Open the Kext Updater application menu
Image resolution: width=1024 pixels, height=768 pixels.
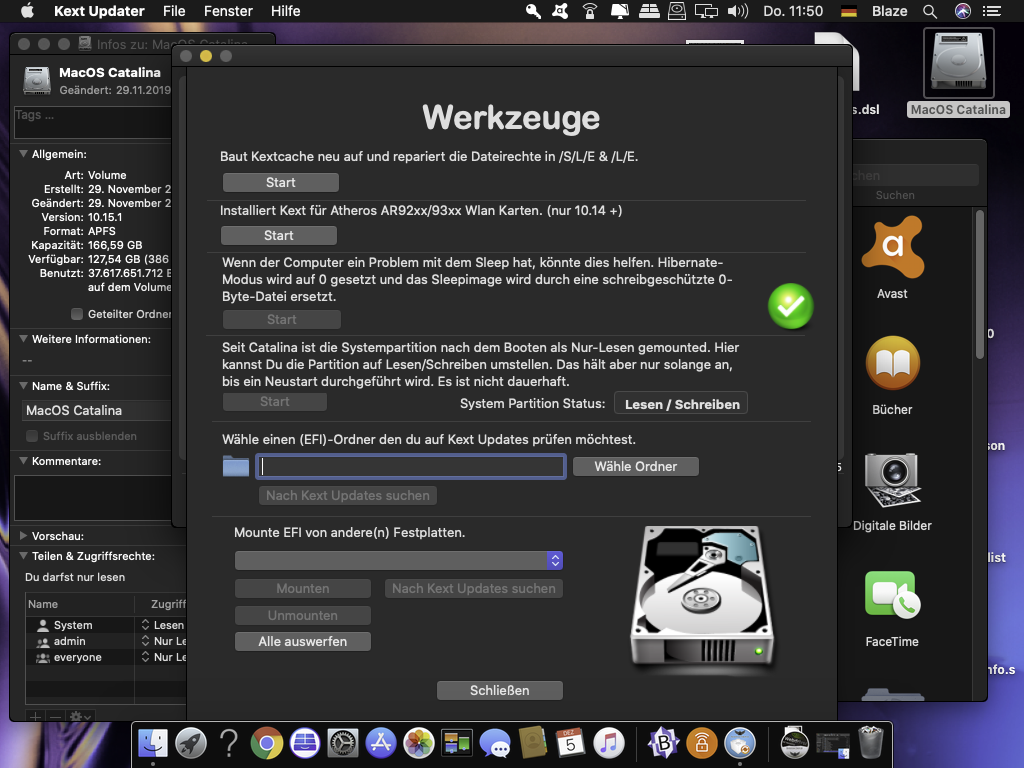click(x=99, y=11)
